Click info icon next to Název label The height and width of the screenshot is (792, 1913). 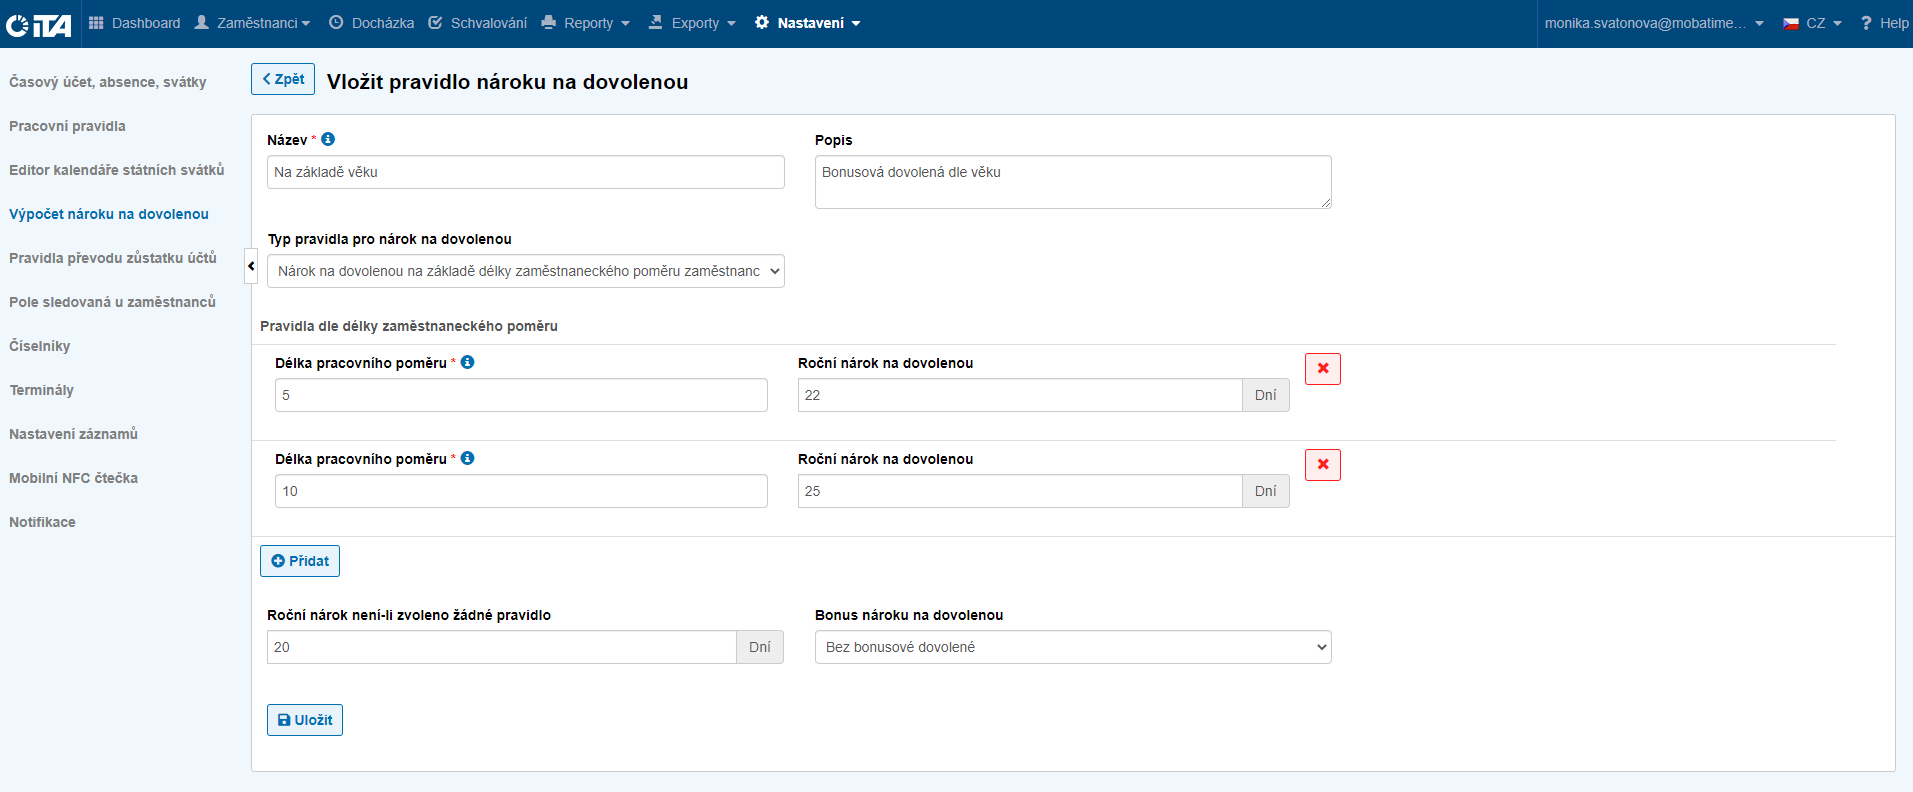tap(328, 139)
